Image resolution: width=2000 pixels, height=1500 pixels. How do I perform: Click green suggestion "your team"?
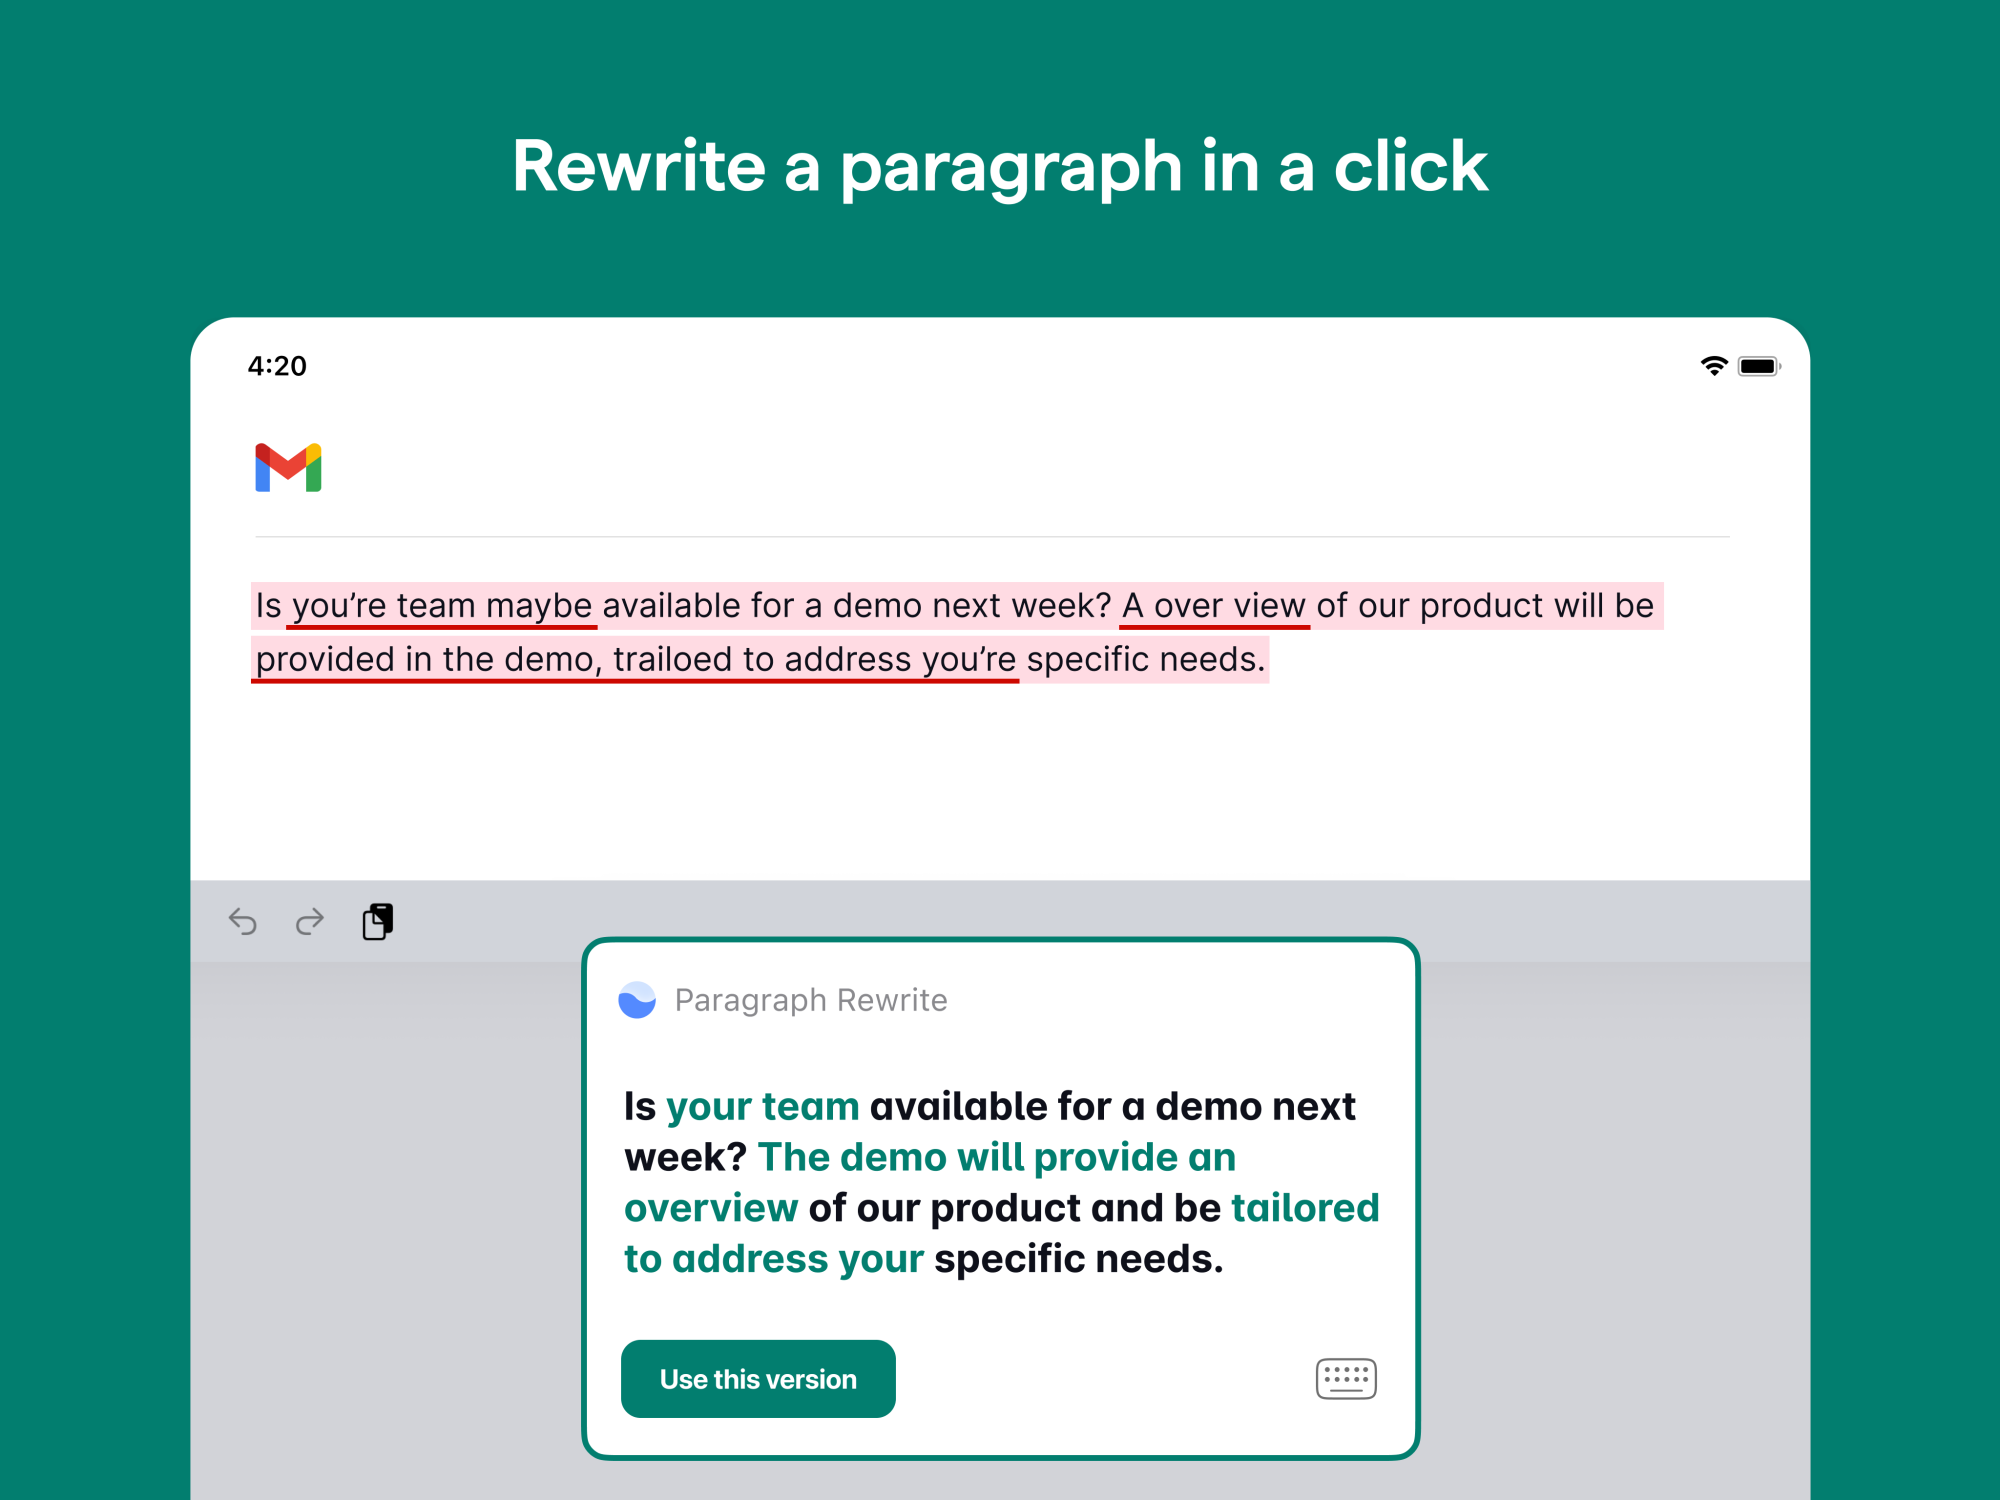762,1107
